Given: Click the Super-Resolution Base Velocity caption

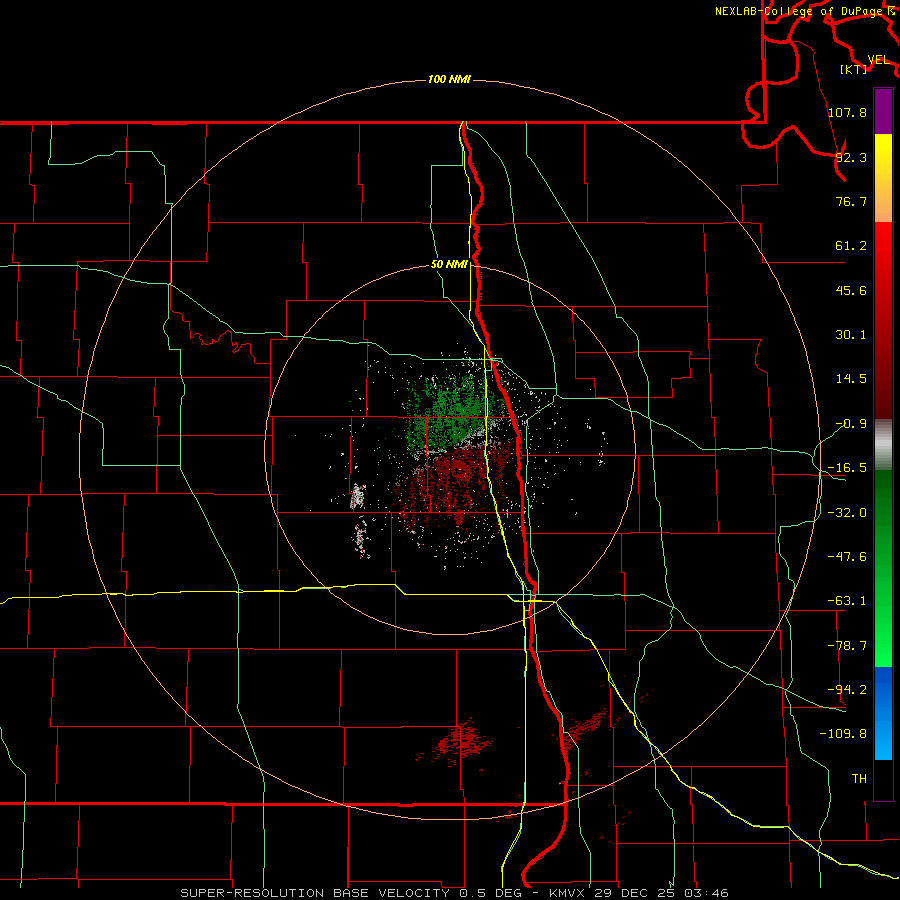Looking at the screenshot, I should 455,893.
